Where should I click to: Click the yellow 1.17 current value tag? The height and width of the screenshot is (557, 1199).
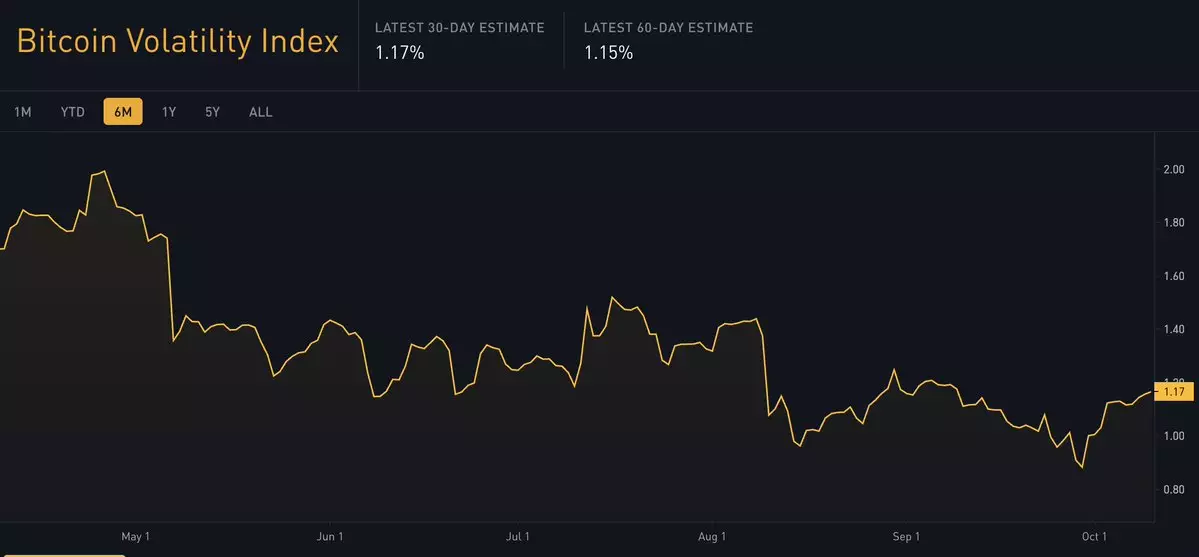point(1173,392)
